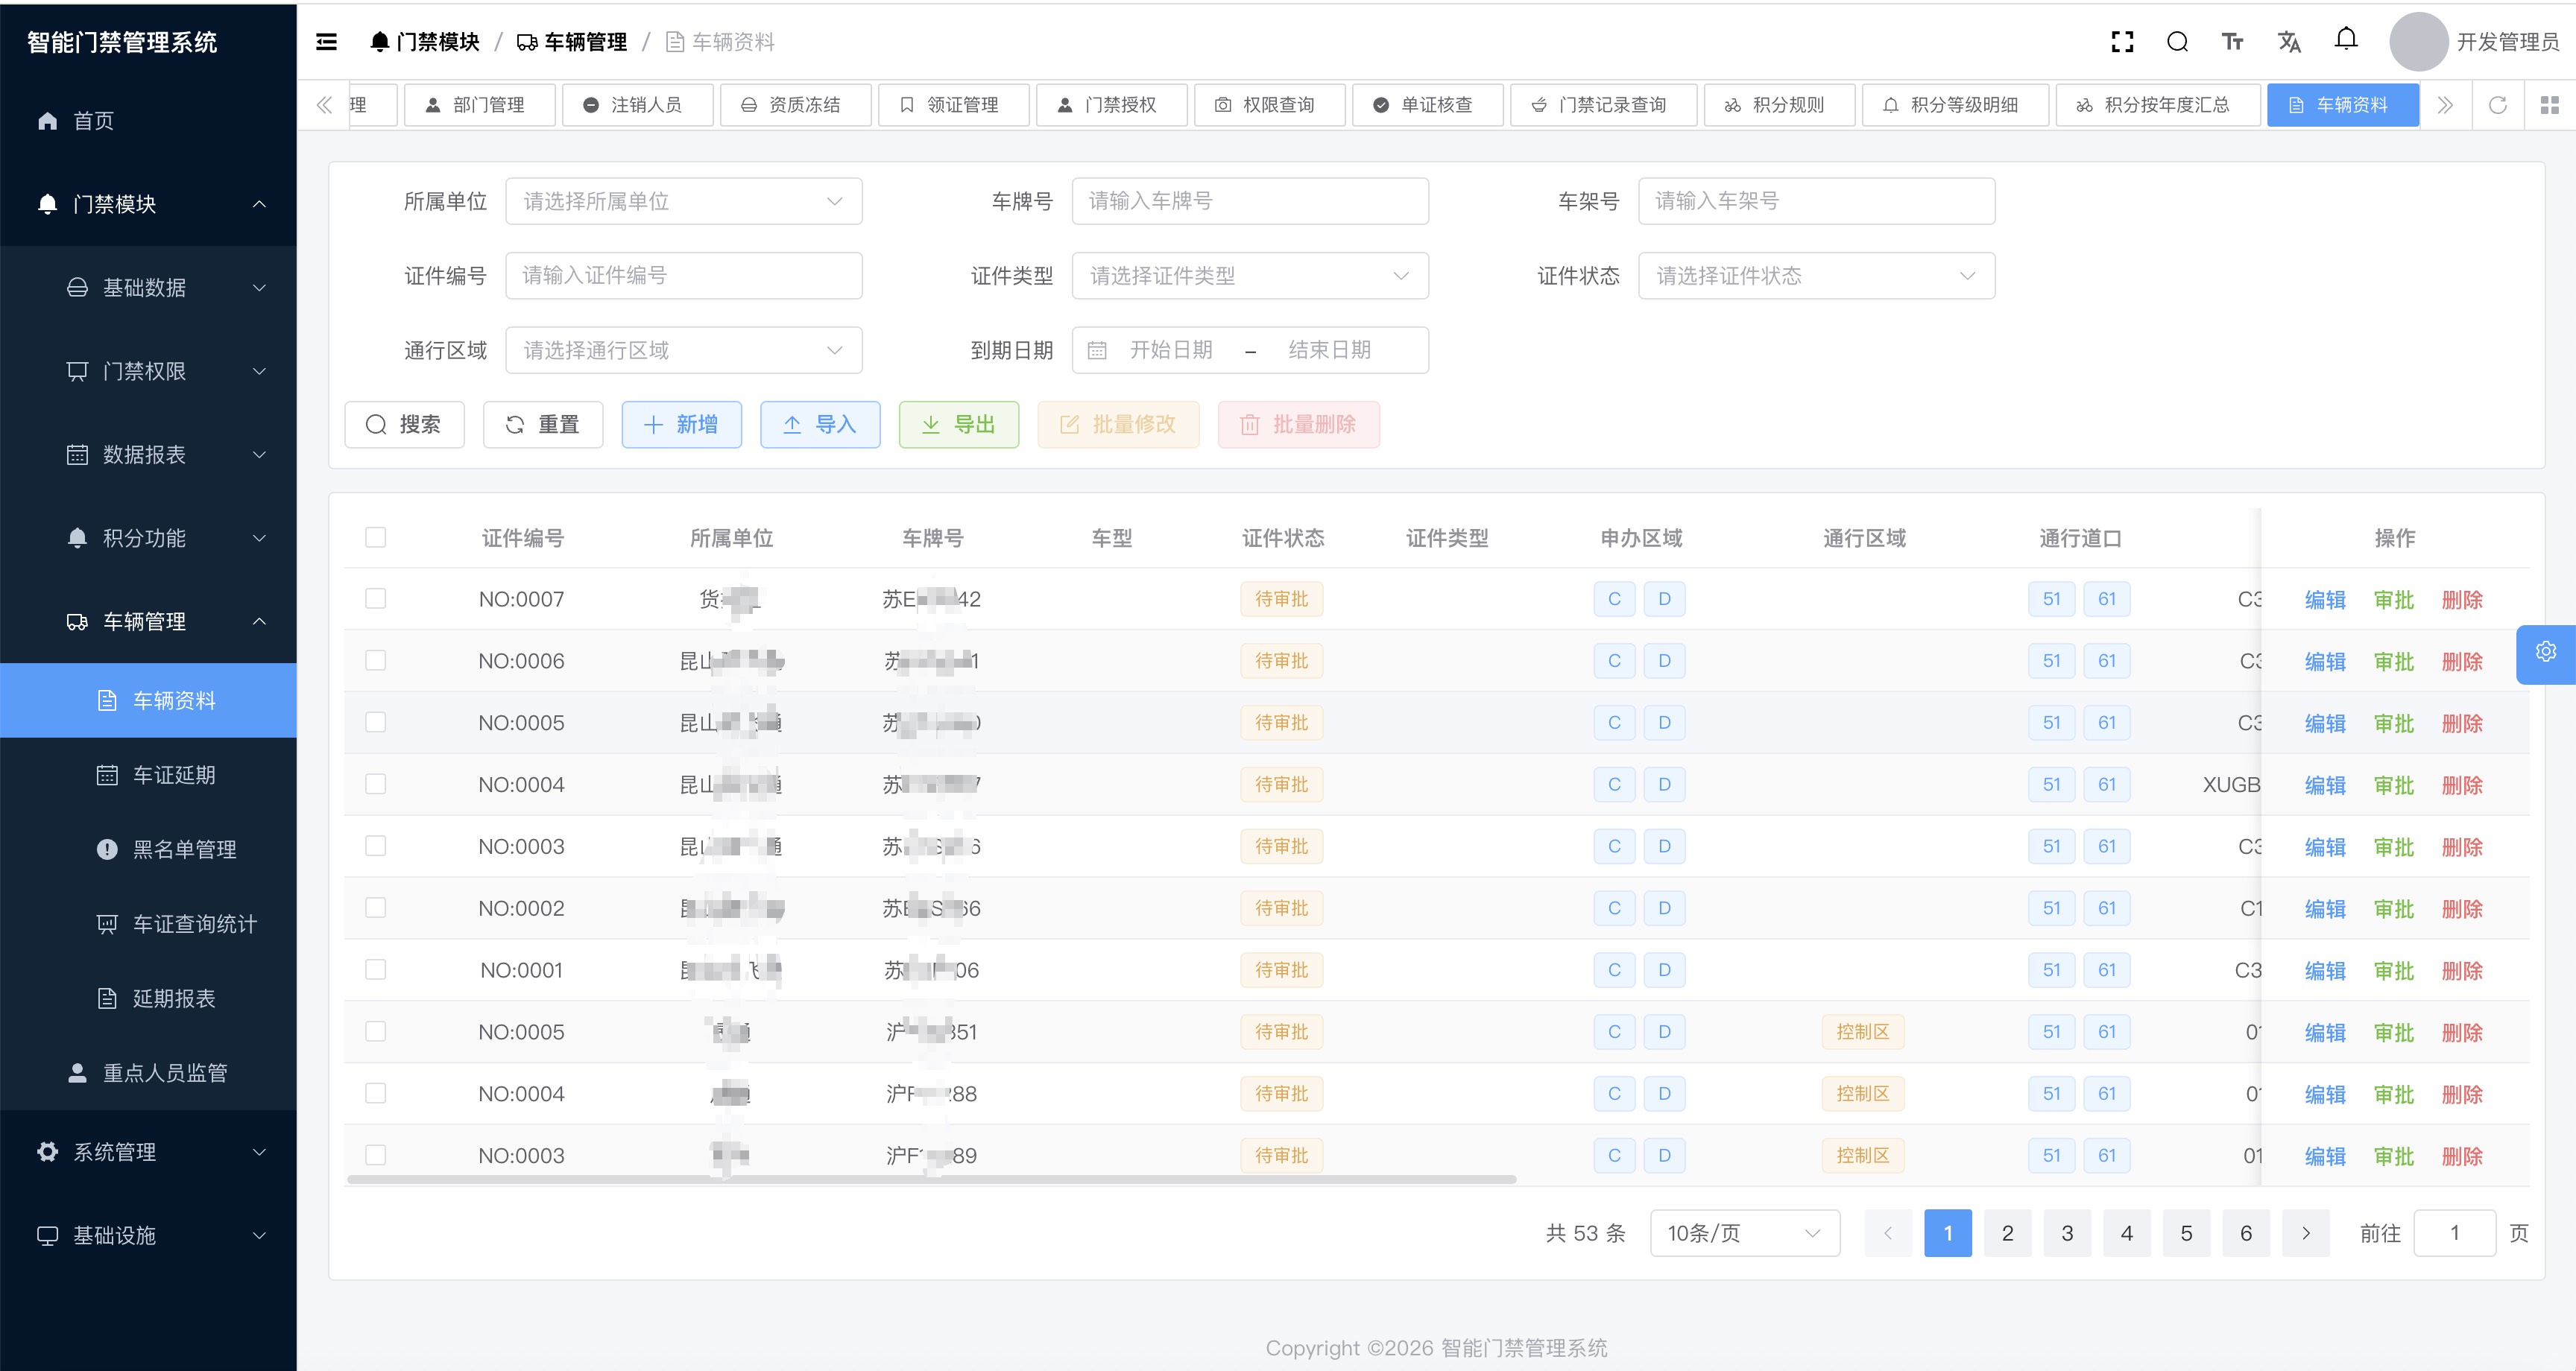Open 延期报表 in the sidebar

pos(148,998)
